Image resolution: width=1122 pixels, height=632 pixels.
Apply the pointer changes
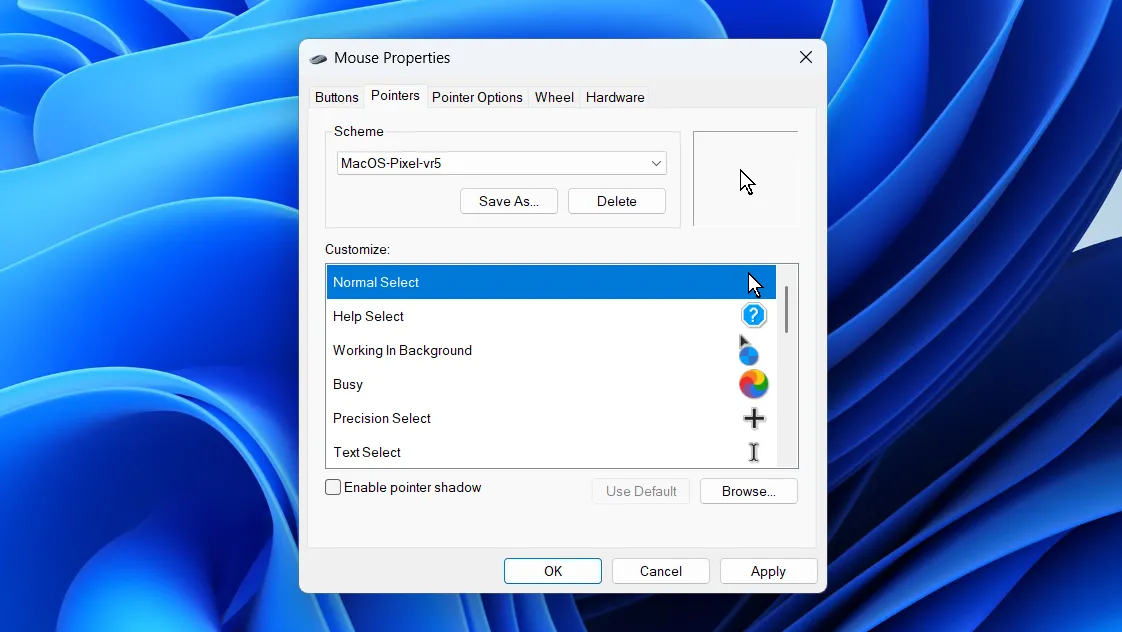point(768,571)
